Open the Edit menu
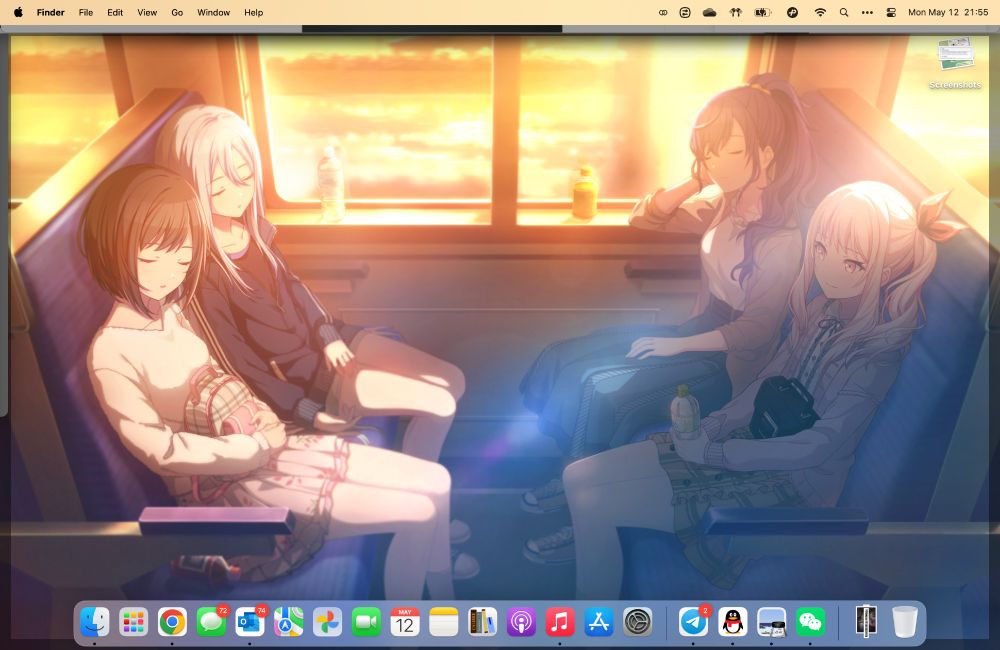The width and height of the screenshot is (1000, 650). coord(115,12)
